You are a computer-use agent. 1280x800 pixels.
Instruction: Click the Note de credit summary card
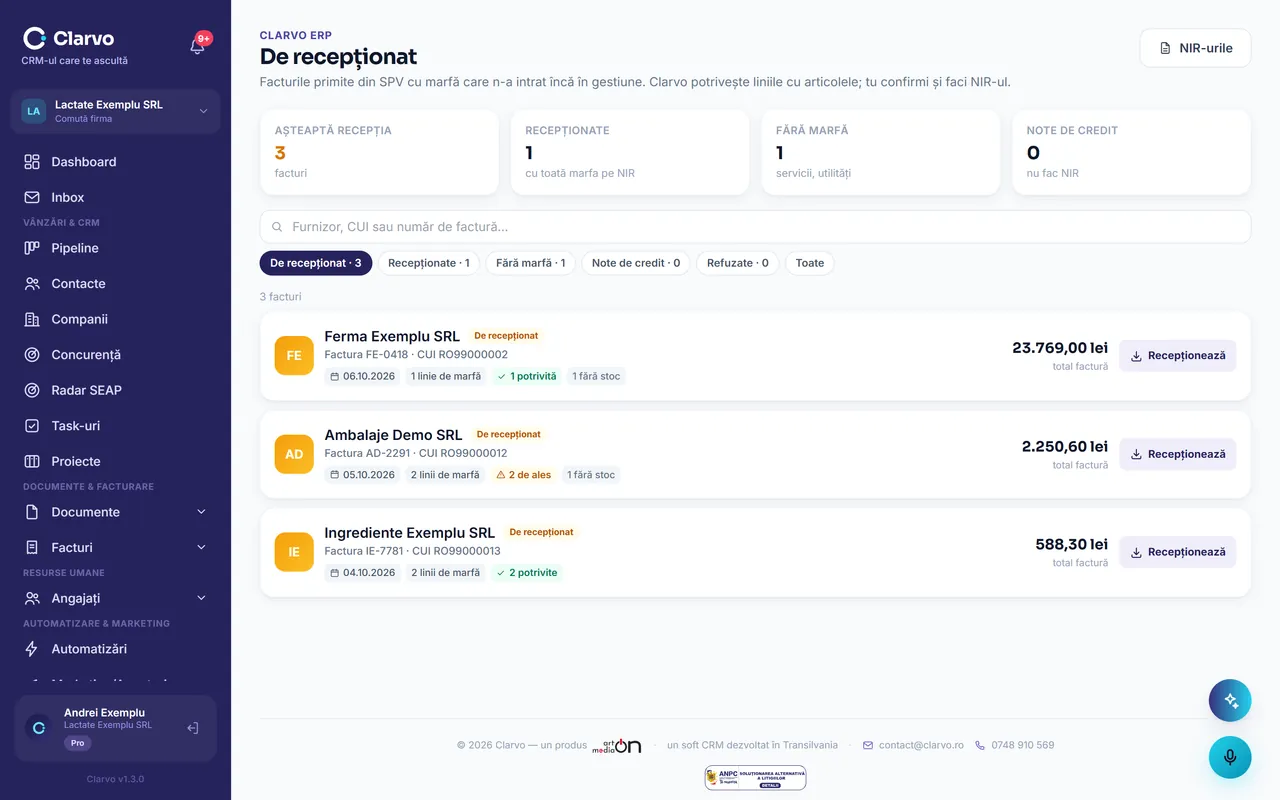tap(1131, 152)
